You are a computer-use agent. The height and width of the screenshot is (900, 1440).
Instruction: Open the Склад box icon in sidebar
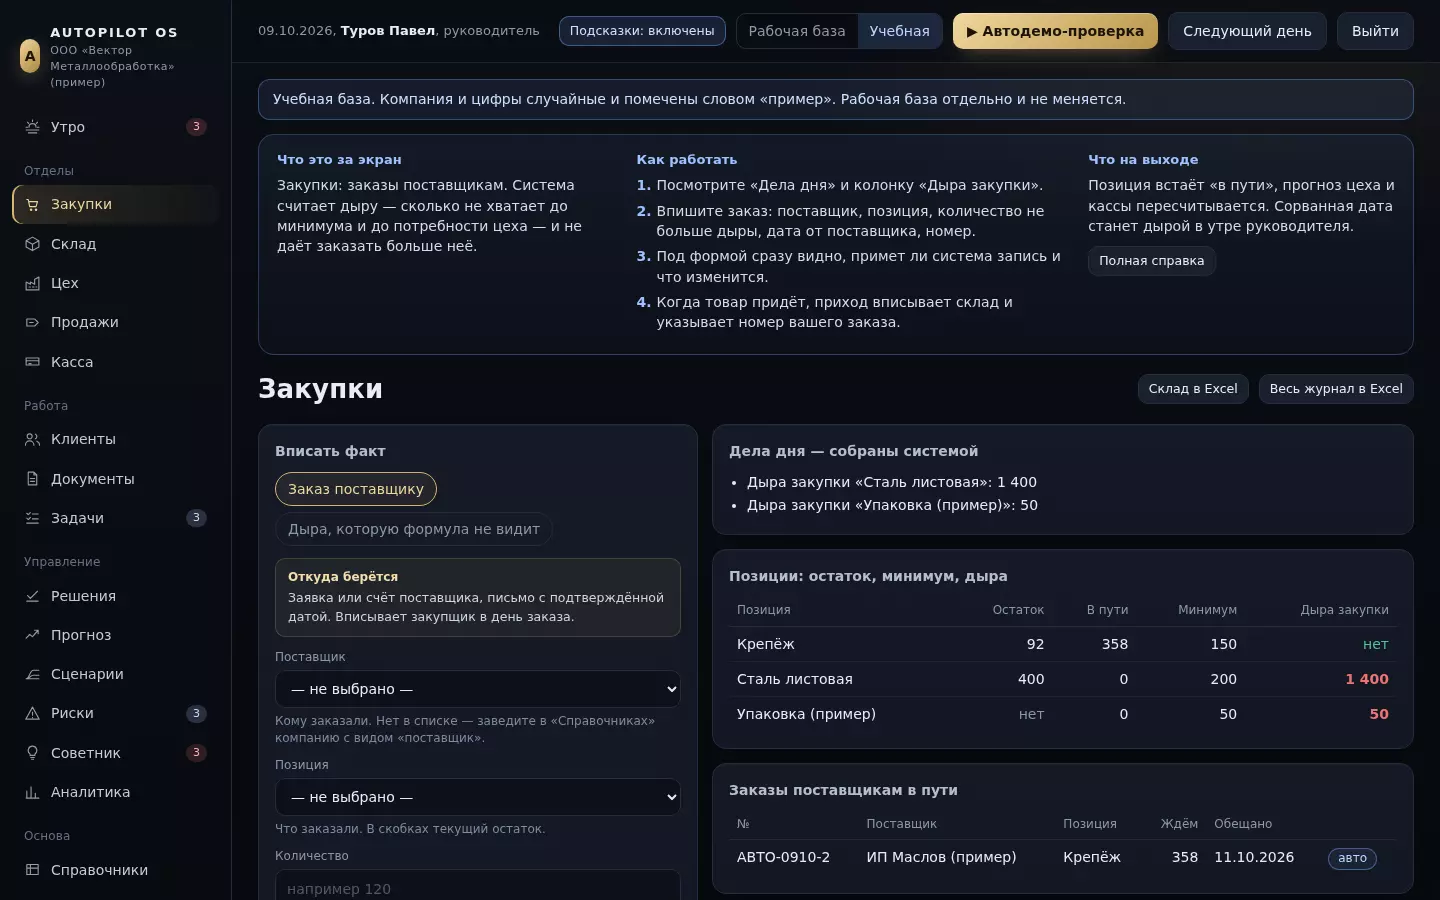32,244
